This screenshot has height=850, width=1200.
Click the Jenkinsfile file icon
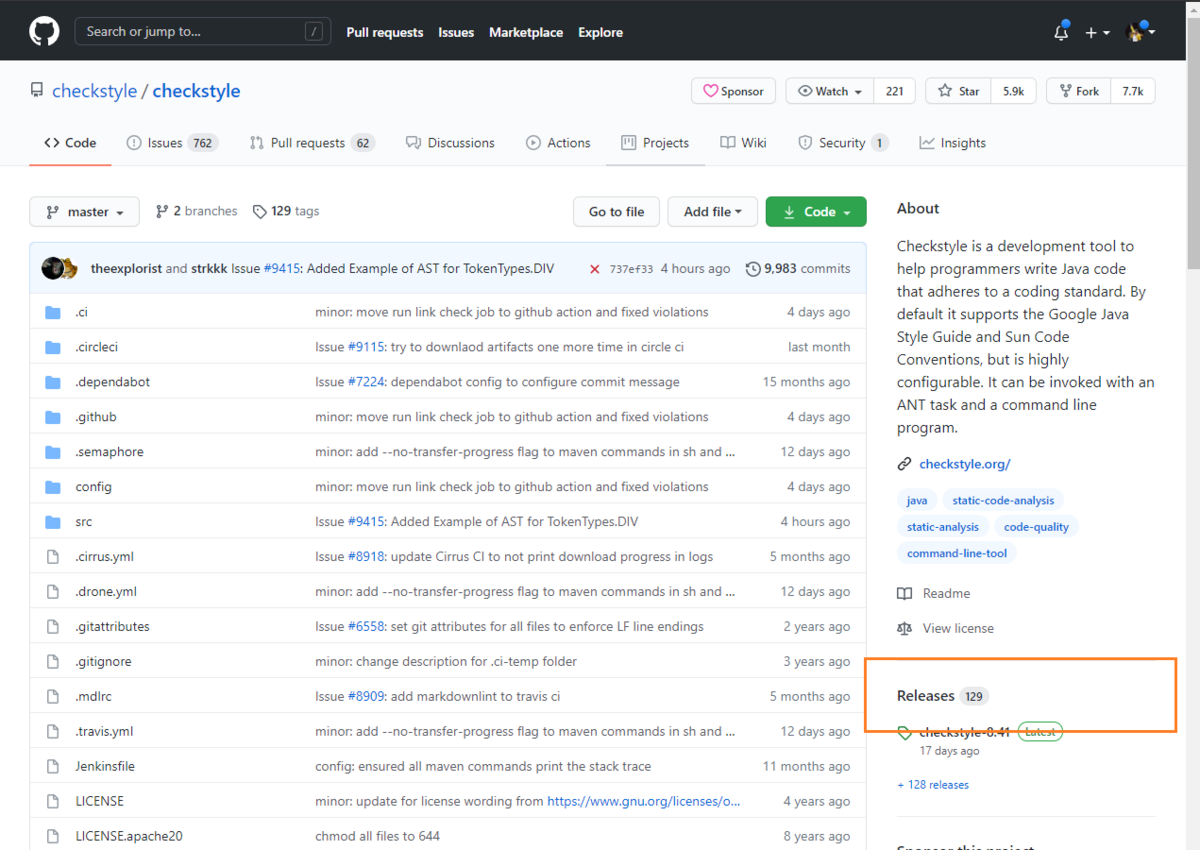tap(53, 766)
